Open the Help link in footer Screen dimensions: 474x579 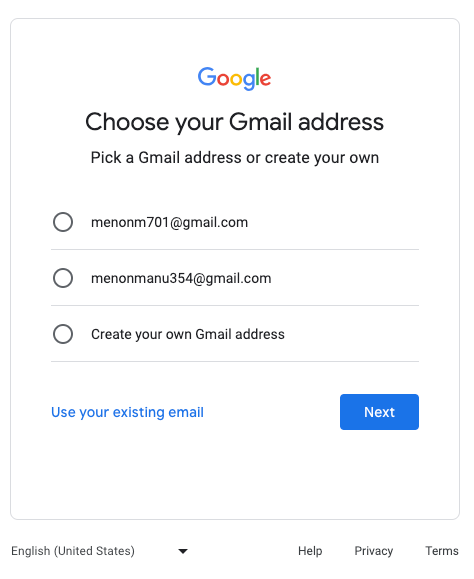pyautogui.click(x=310, y=551)
